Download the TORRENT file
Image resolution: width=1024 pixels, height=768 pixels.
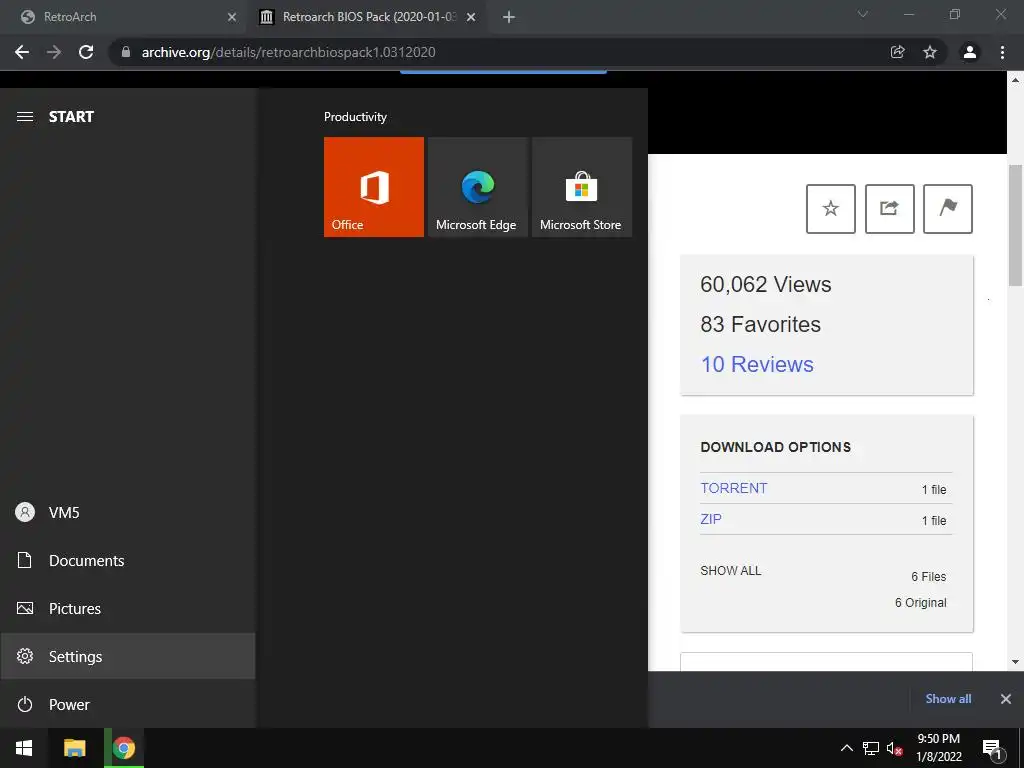pos(733,488)
